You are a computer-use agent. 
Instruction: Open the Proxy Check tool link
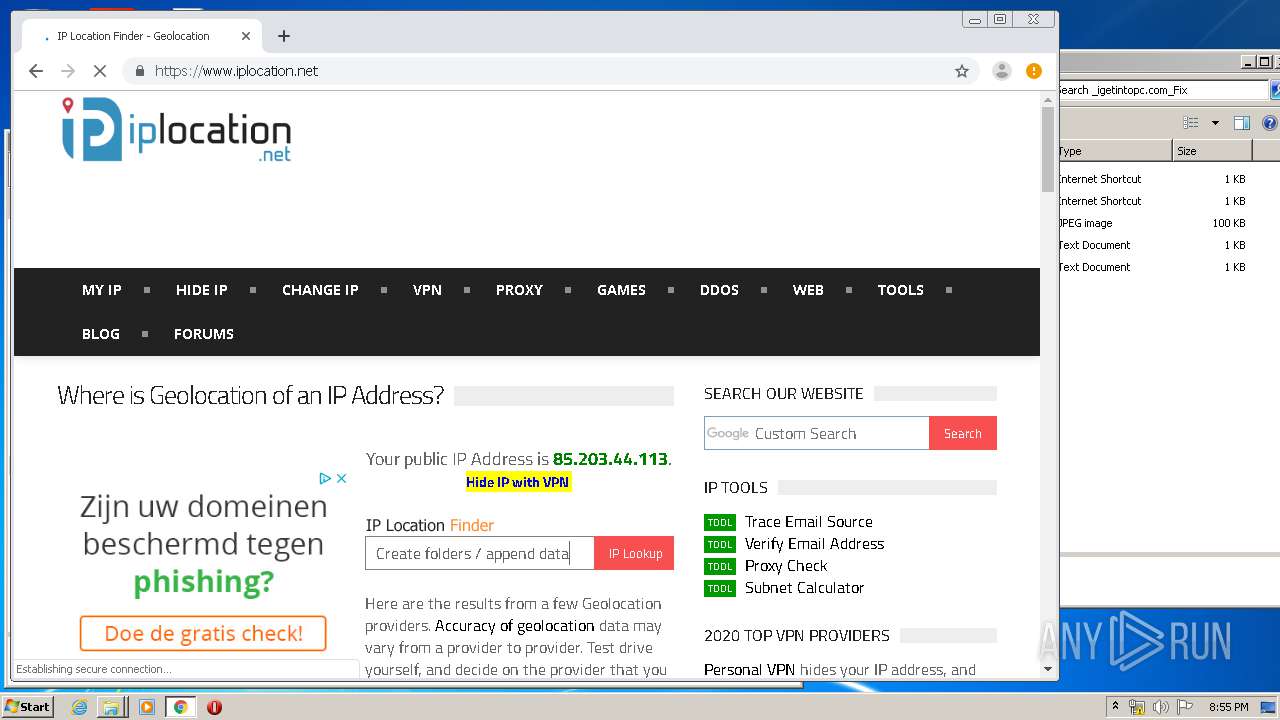coord(786,566)
